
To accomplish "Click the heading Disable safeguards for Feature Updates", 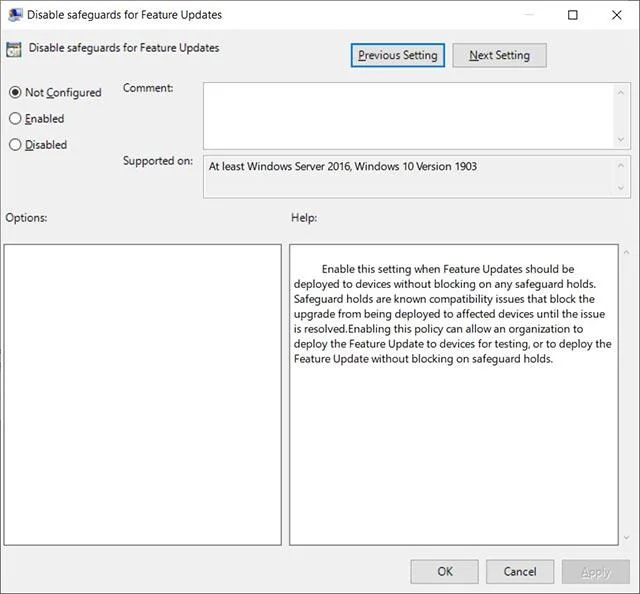I will point(124,48).
